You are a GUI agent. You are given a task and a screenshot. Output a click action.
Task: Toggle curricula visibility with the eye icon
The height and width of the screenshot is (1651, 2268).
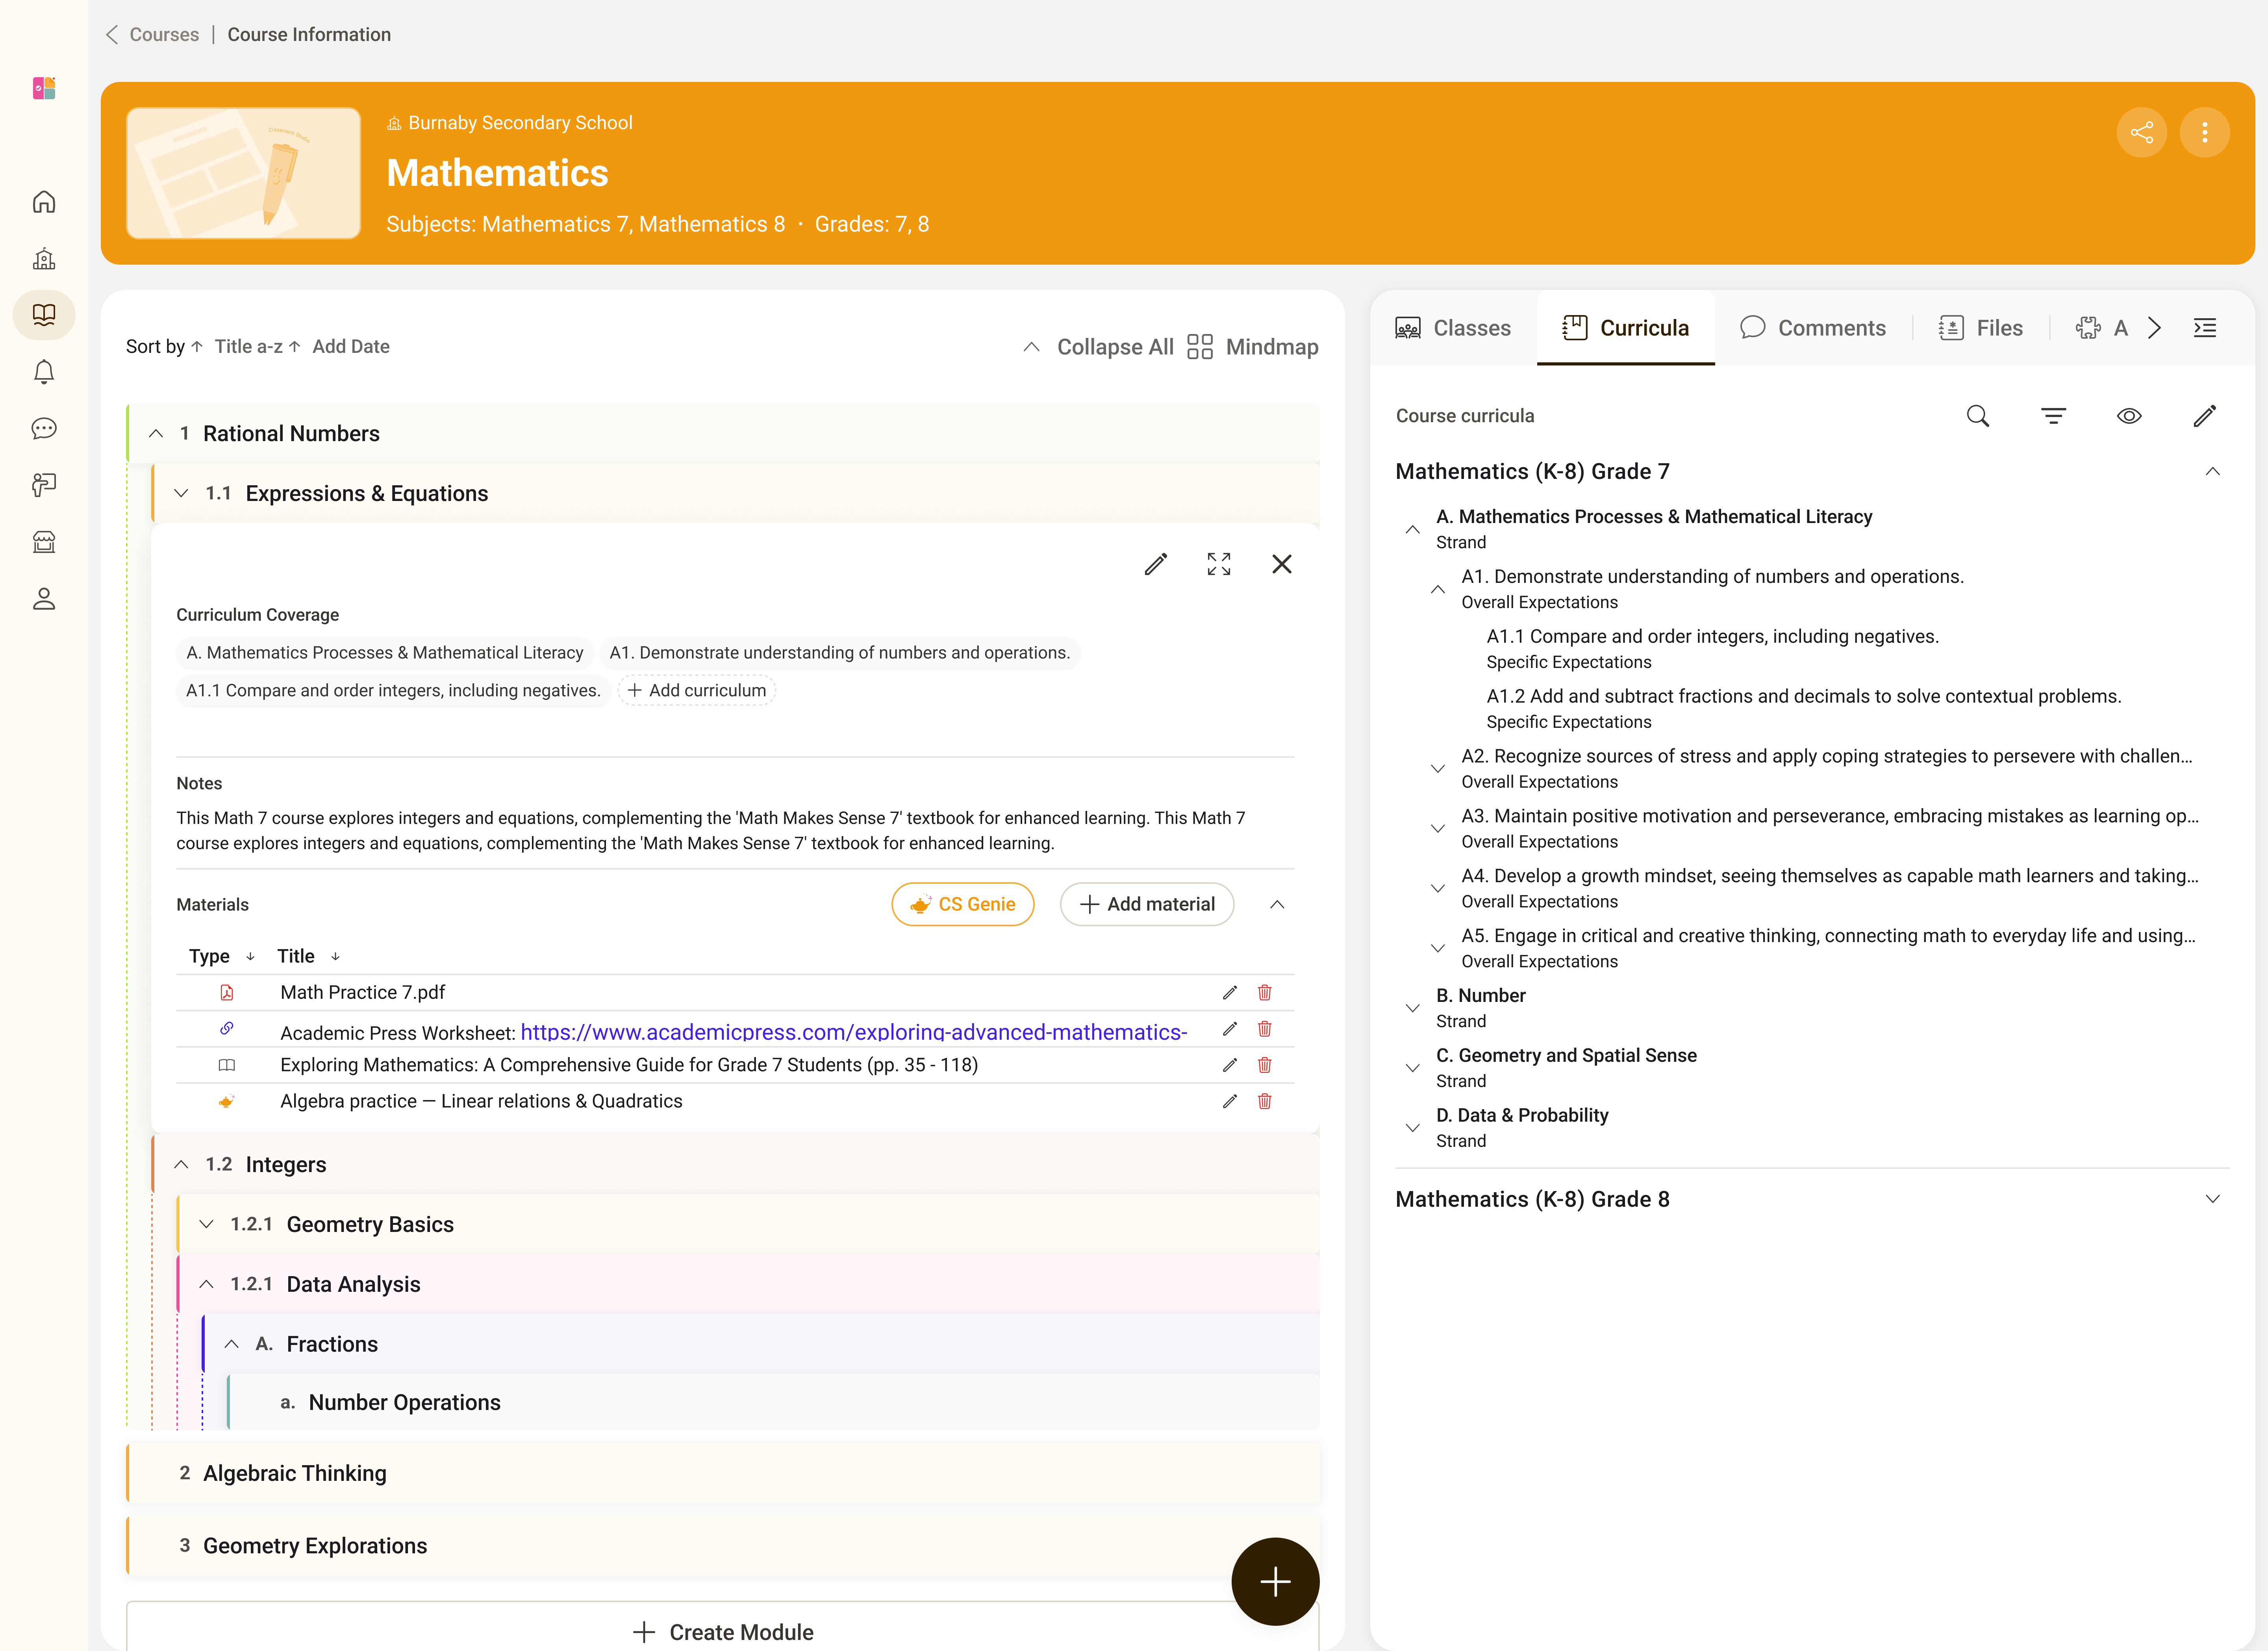[2129, 416]
